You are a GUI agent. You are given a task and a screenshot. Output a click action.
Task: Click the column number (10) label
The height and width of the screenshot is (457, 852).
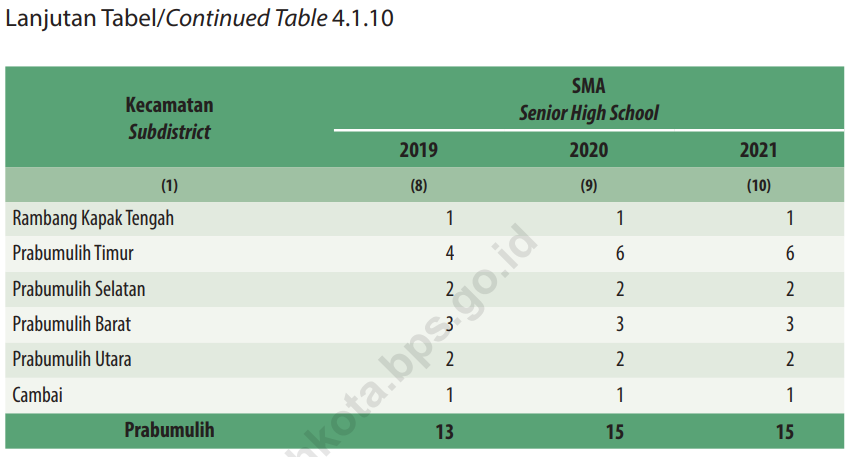pos(758,185)
